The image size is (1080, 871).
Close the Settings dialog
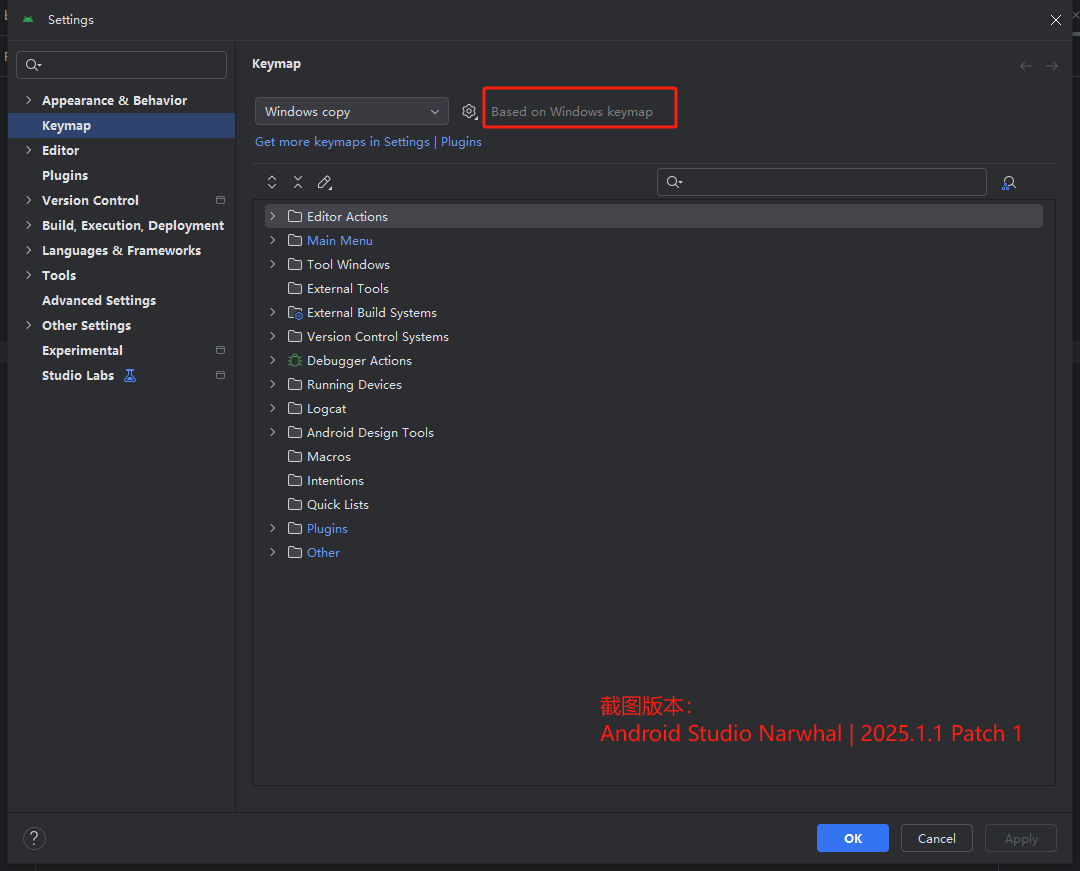click(1056, 20)
